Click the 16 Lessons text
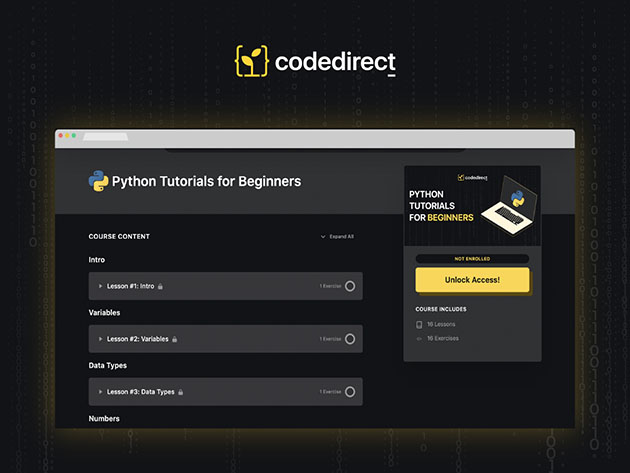630x473 pixels. tap(441, 324)
